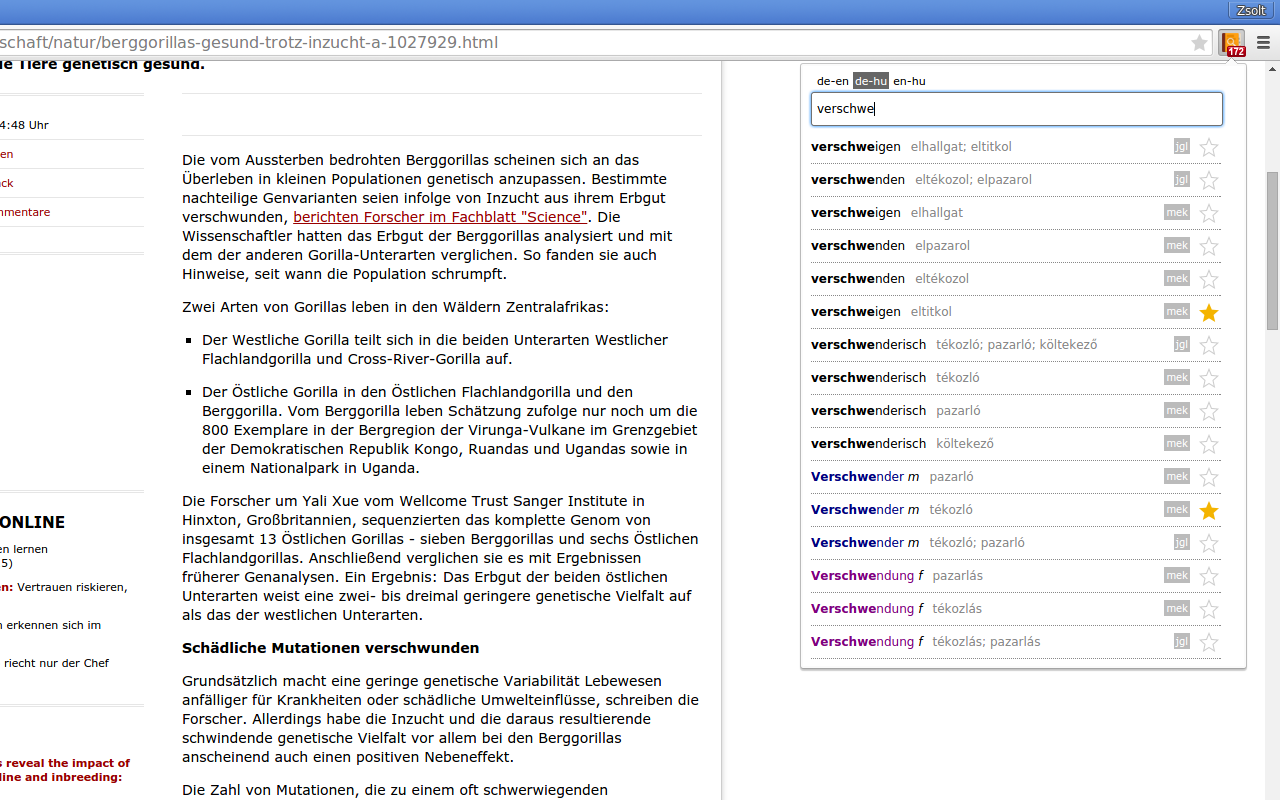Click jgl source badge for verschwenden eltékozol; elpazarol
This screenshot has height=800, width=1280.
click(1182, 180)
